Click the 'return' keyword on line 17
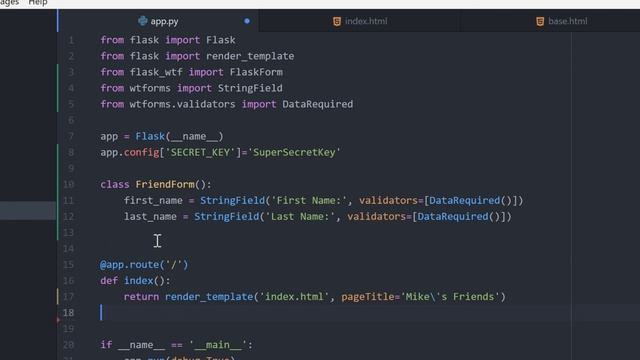The image size is (640, 360). click(141, 297)
